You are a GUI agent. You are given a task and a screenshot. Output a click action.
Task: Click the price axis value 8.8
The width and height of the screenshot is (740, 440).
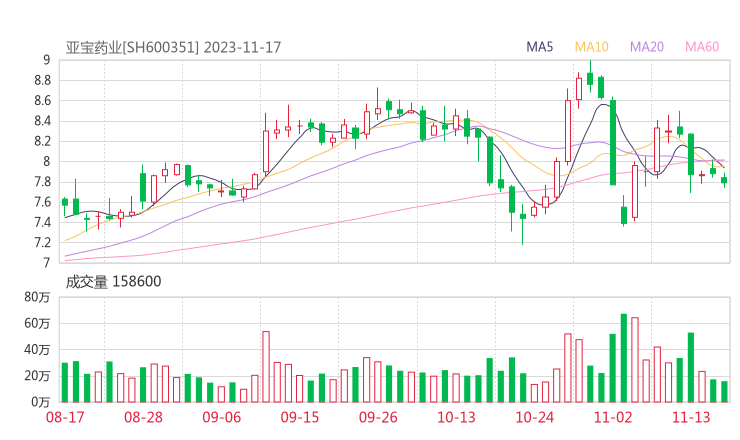(x=42, y=80)
